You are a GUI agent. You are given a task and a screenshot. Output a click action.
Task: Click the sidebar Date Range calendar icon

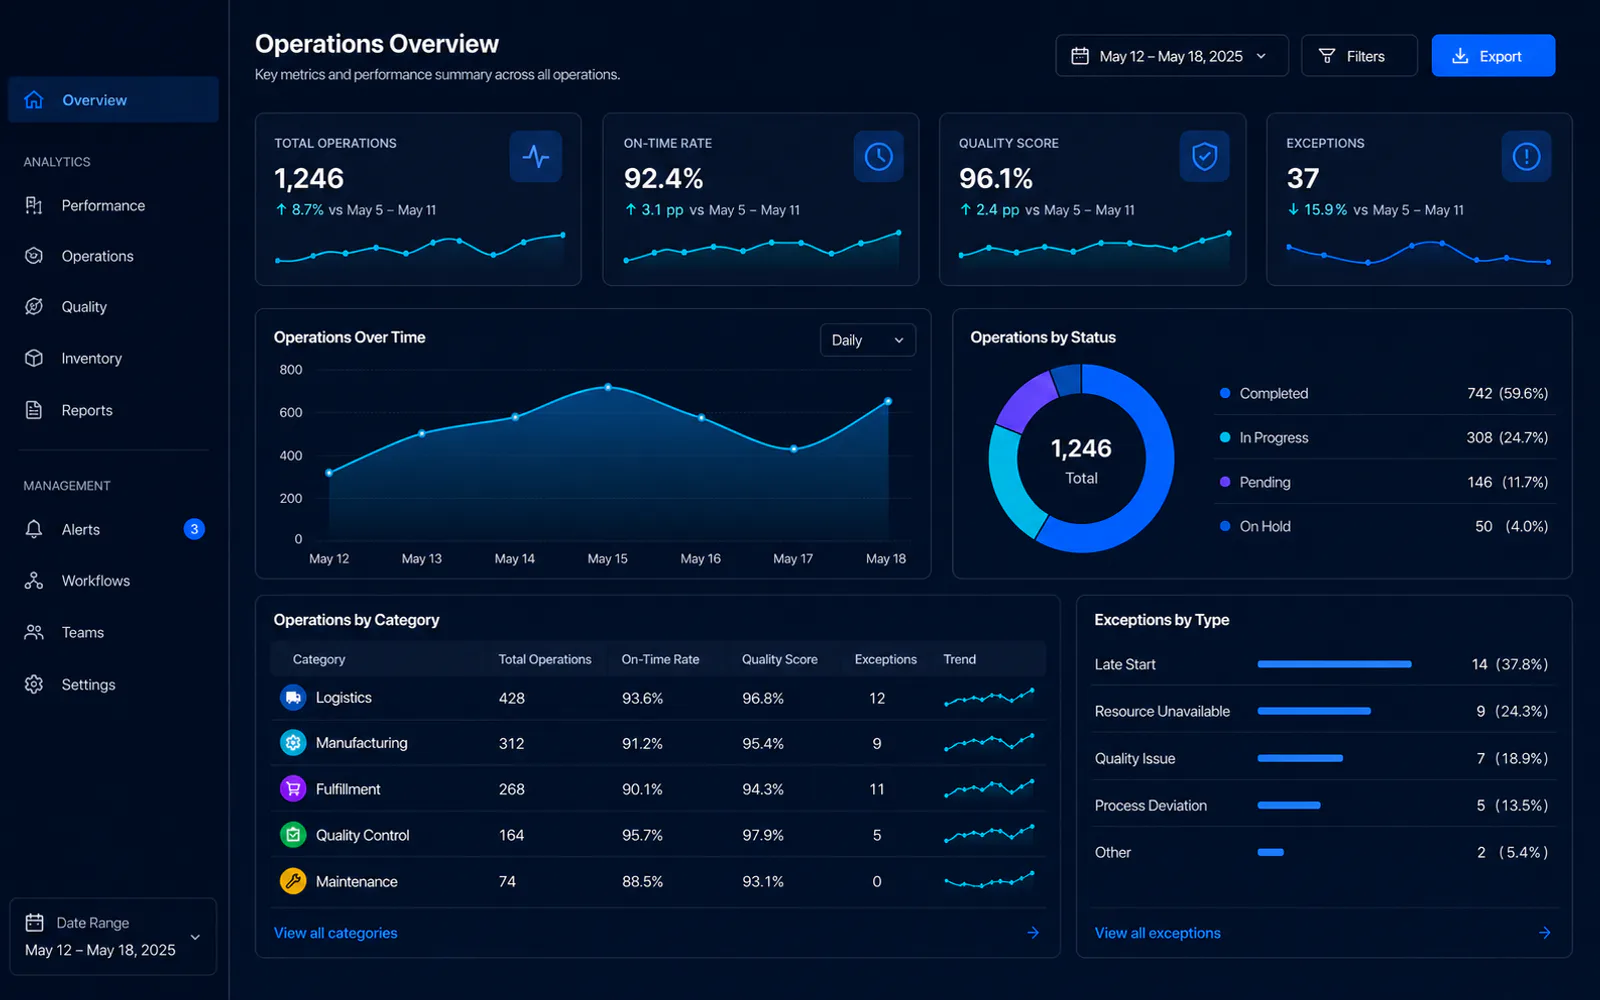[34, 923]
